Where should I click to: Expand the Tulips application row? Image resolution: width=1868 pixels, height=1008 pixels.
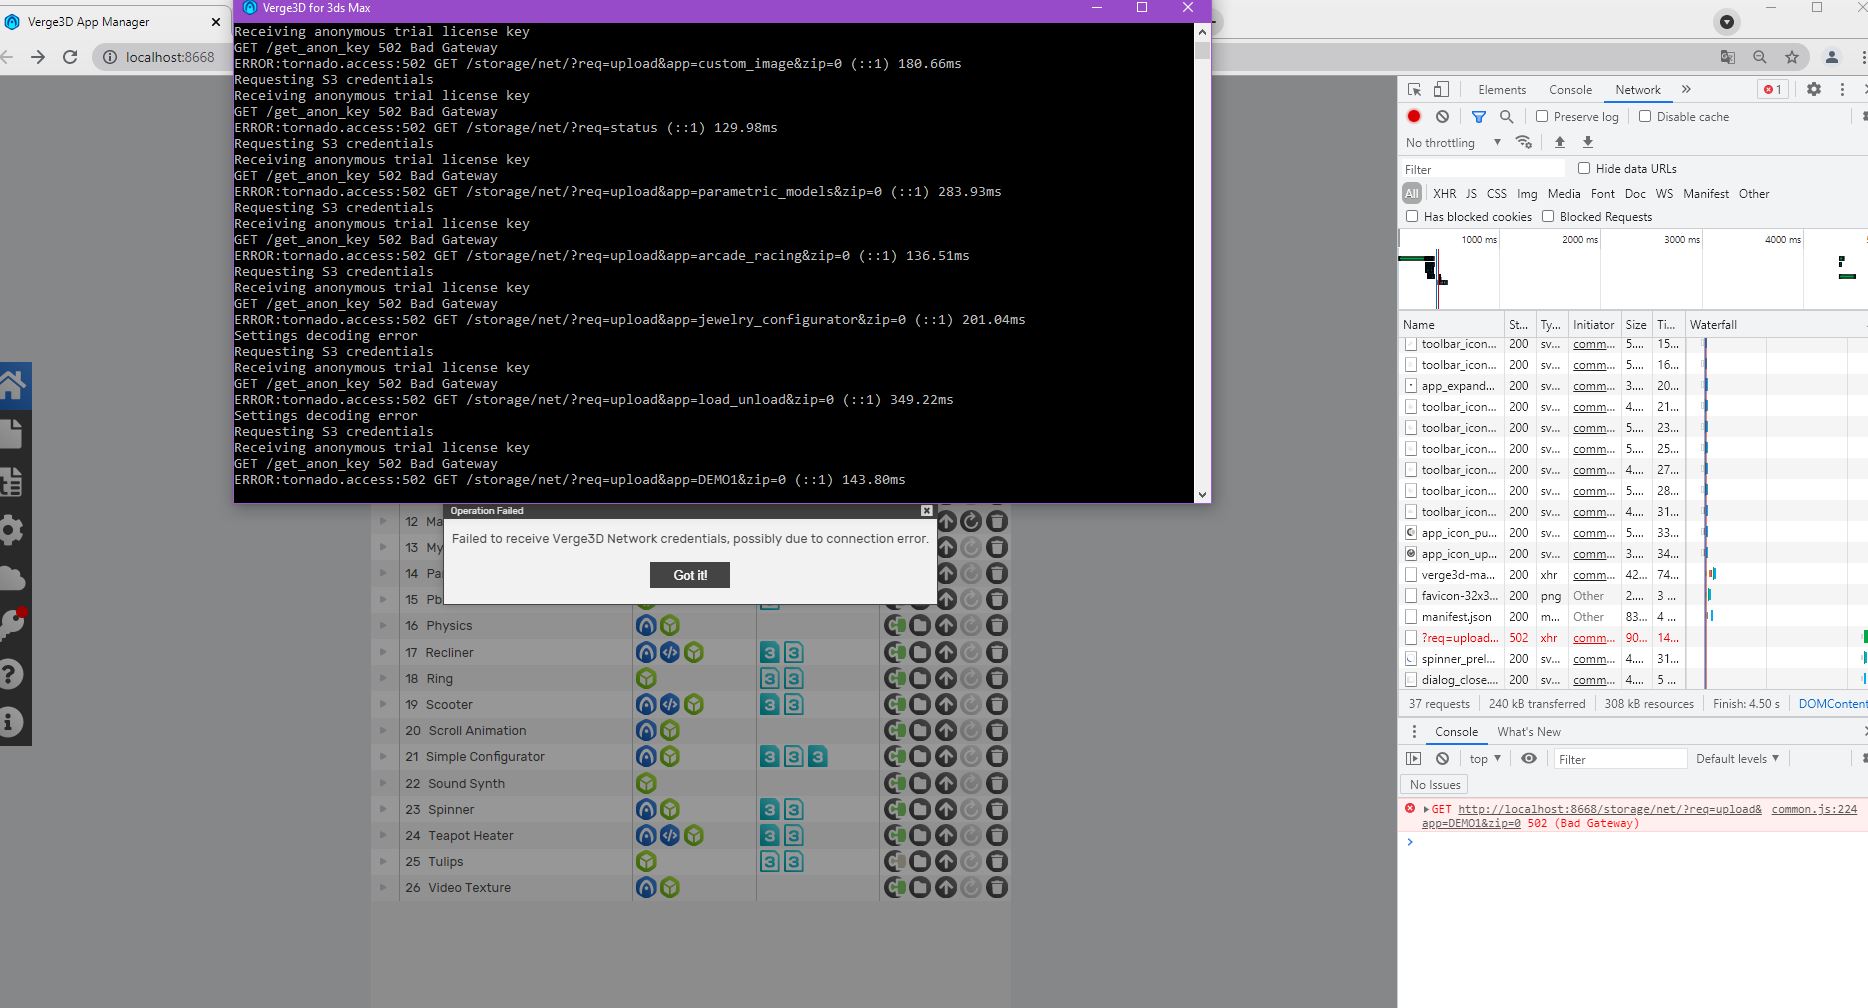tap(383, 861)
